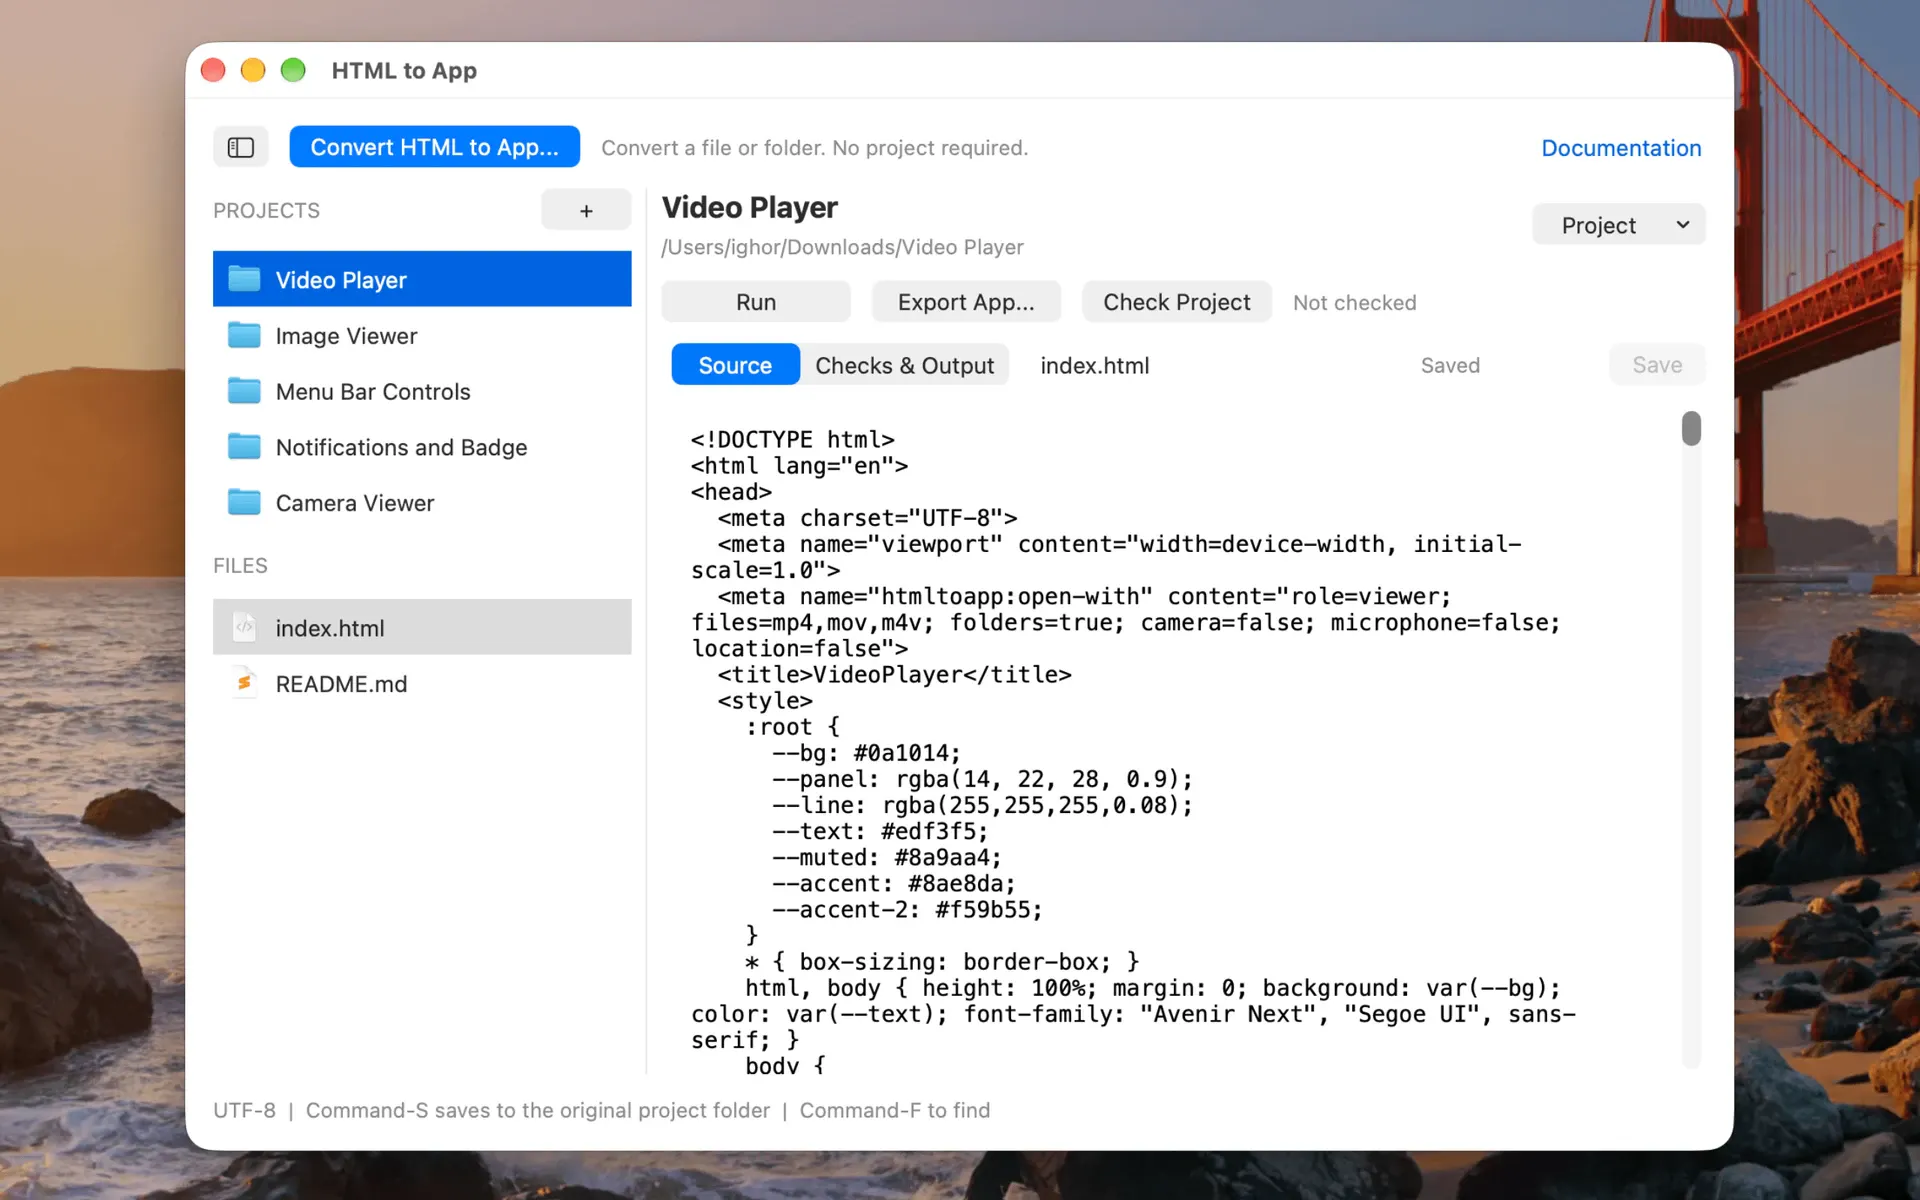The width and height of the screenshot is (1920, 1200).
Task: Click the 'Saved' status label
Action: (1450, 366)
